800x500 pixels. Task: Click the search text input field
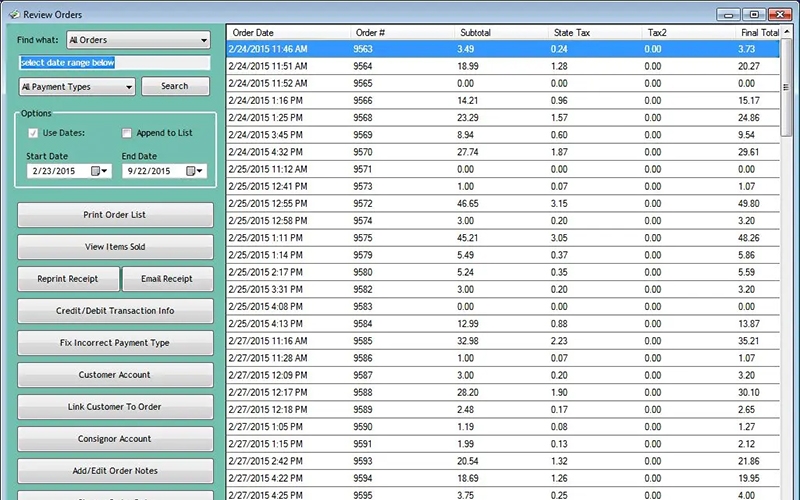click(115, 63)
